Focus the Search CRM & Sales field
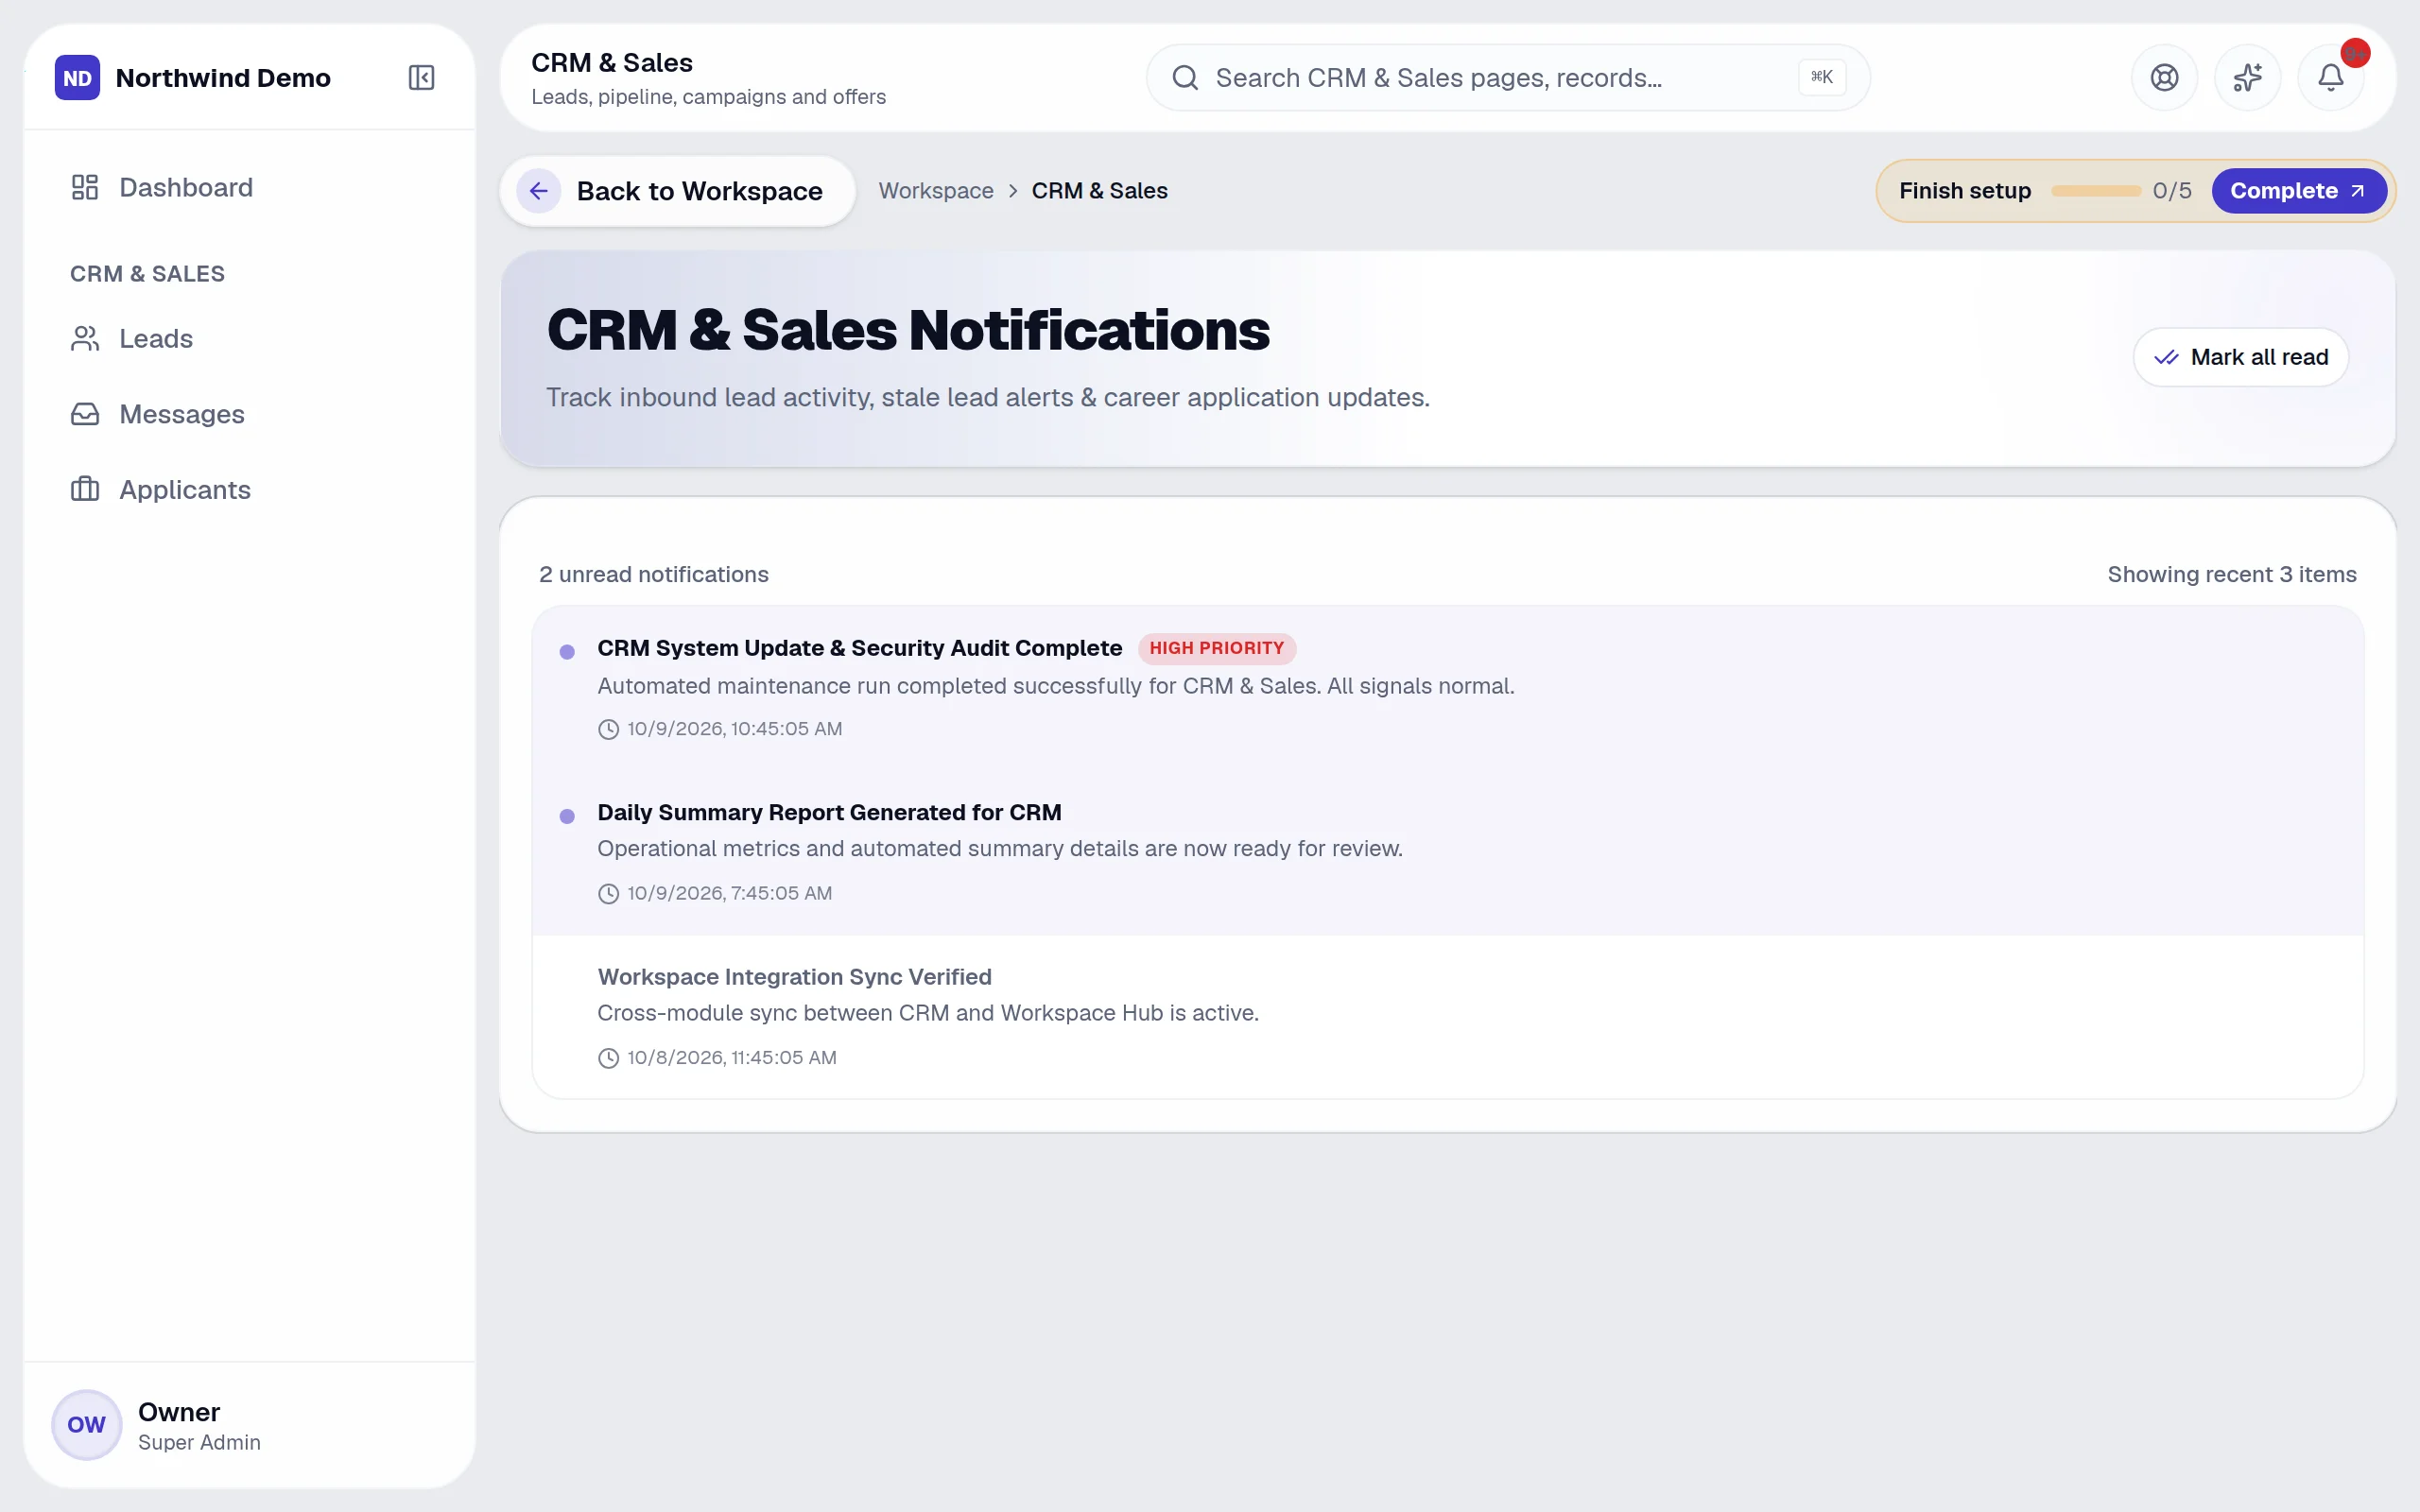Viewport: 2420px width, 1512px height. pyautogui.click(x=1507, y=77)
